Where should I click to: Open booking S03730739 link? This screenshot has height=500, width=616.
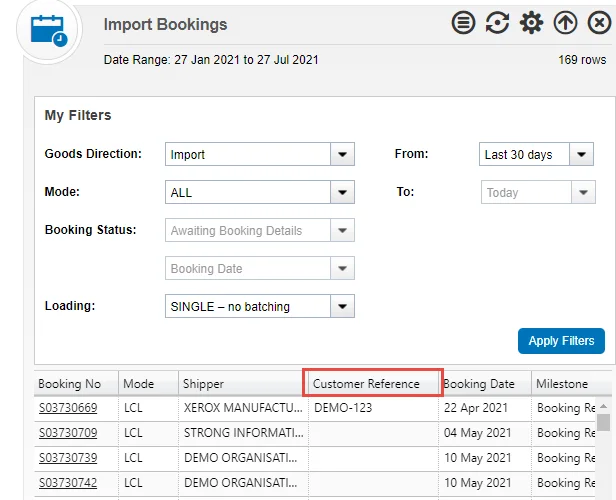point(68,458)
